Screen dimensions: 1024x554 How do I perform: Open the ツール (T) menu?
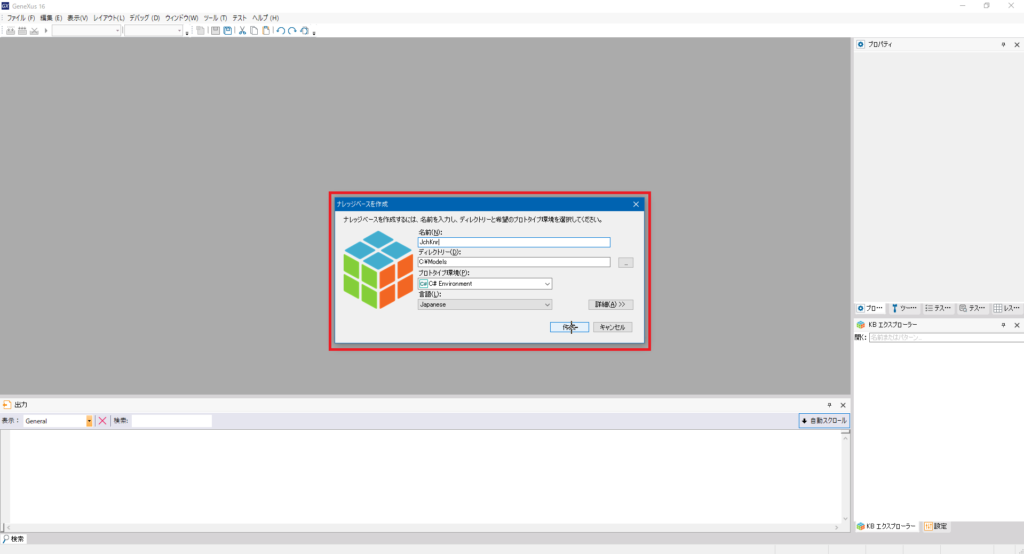[214, 18]
